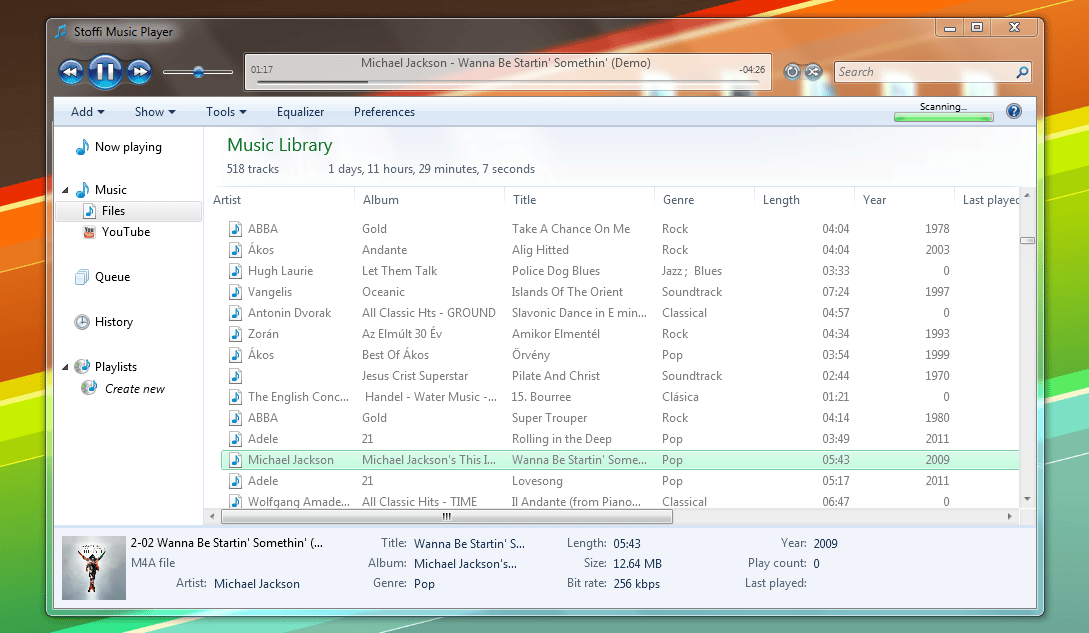
Task: Click the file icon of The English Concert track
Action: point(235,397)
